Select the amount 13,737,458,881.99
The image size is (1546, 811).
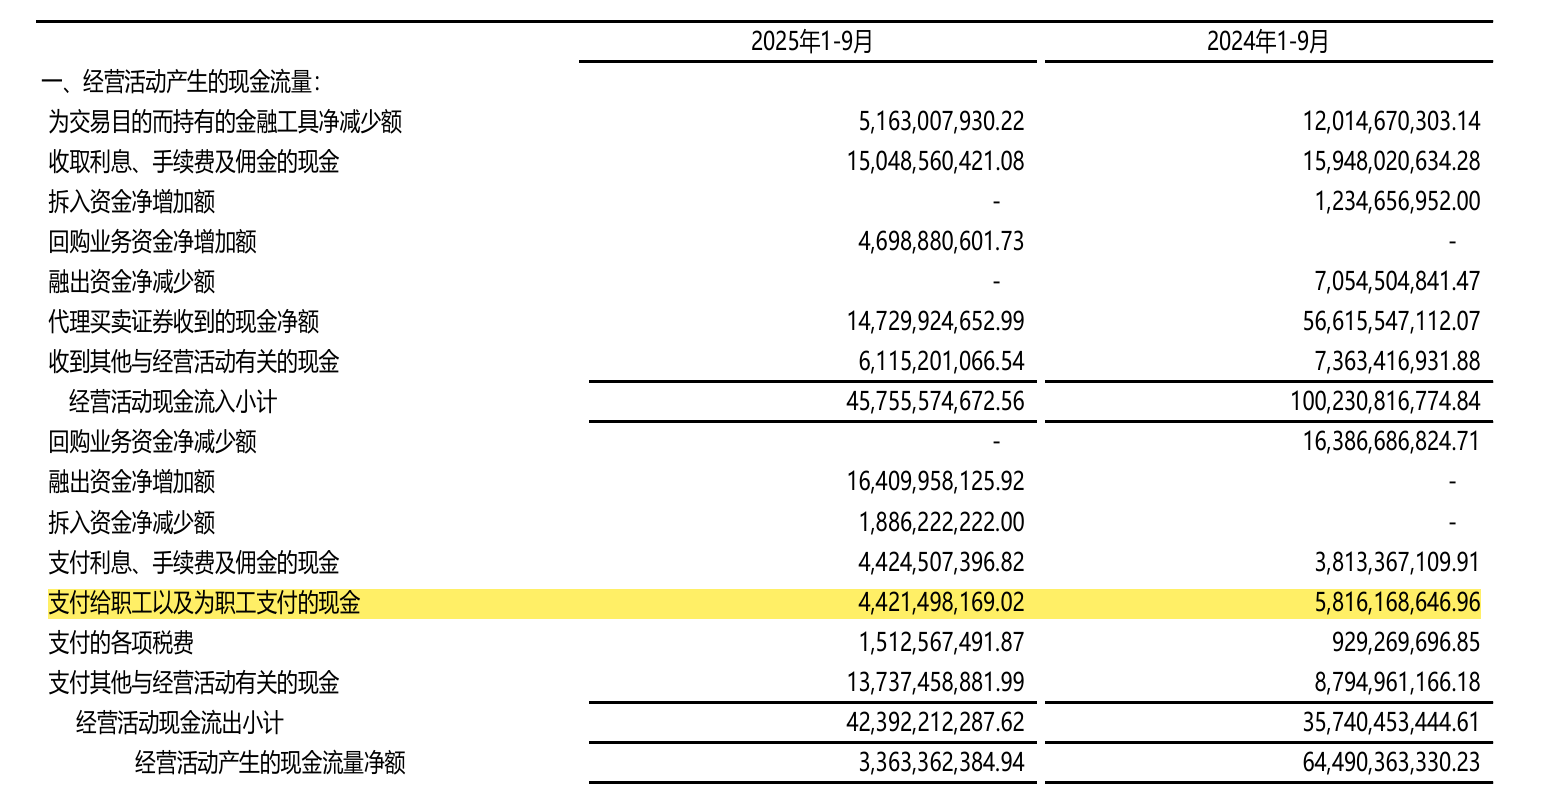(934, 682)
